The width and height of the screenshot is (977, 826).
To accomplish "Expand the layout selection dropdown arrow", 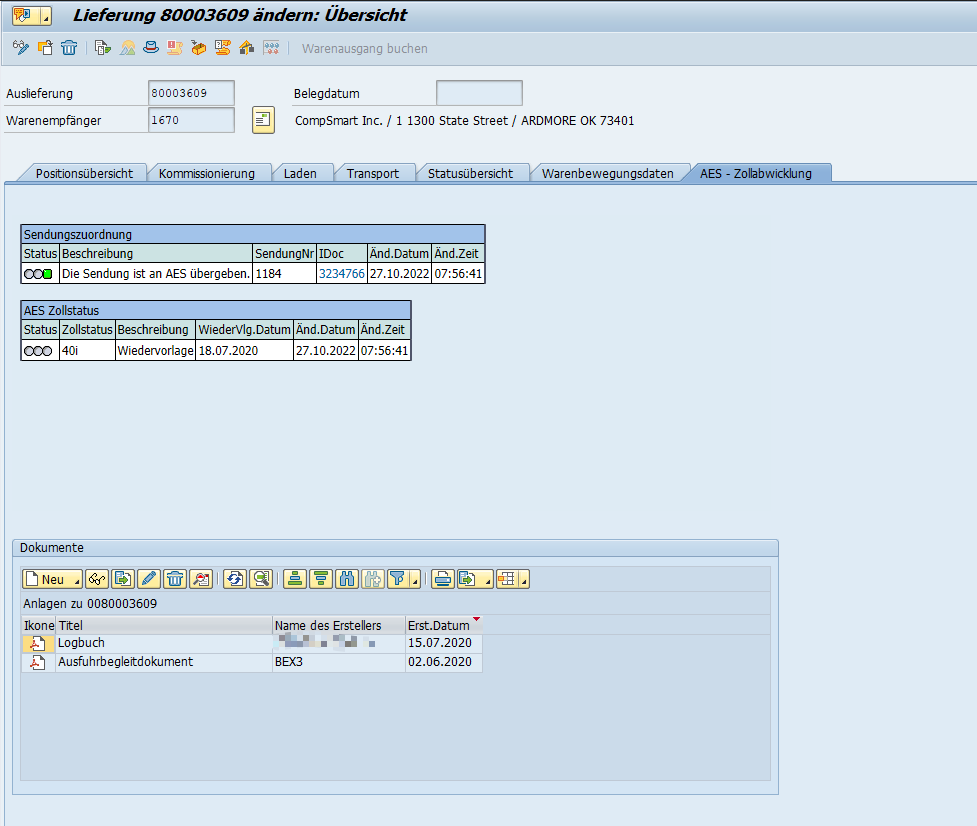I will [x=524, y=579].
